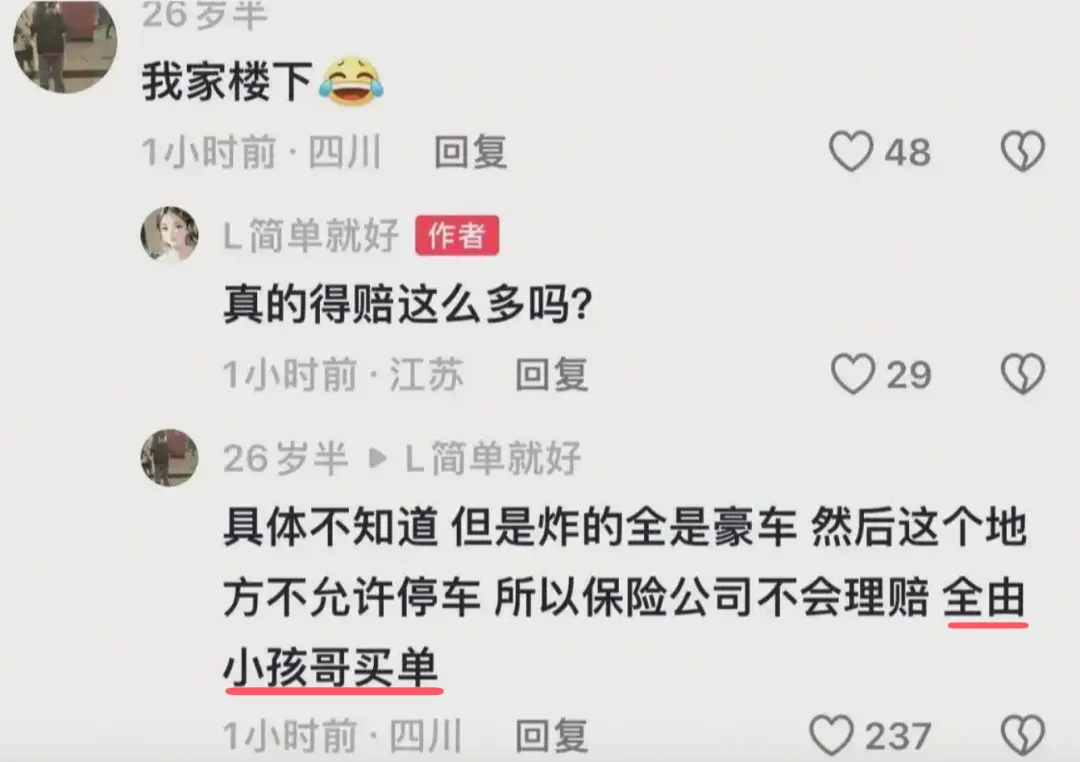The image size is (1080, 762).
Task: Click the reply arrow between usernames
Action: tap(377, 459)
